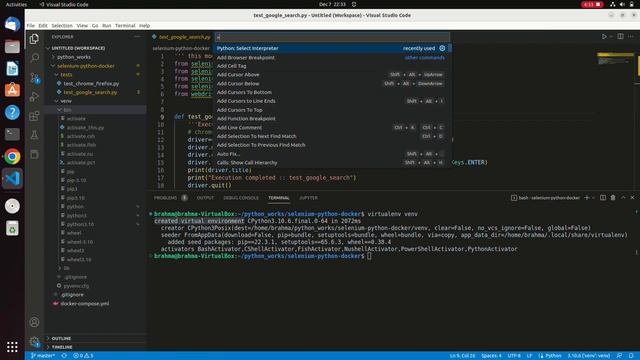Open the File menu
Viewport: 640px width, 360px height.
pyautogui.click(x=31, y=25)
